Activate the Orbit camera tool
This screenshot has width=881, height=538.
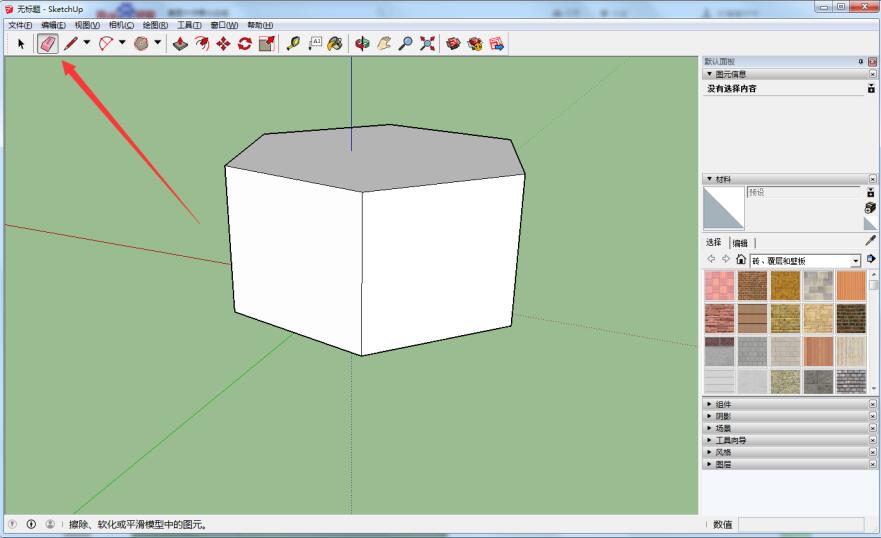point(363,43)
